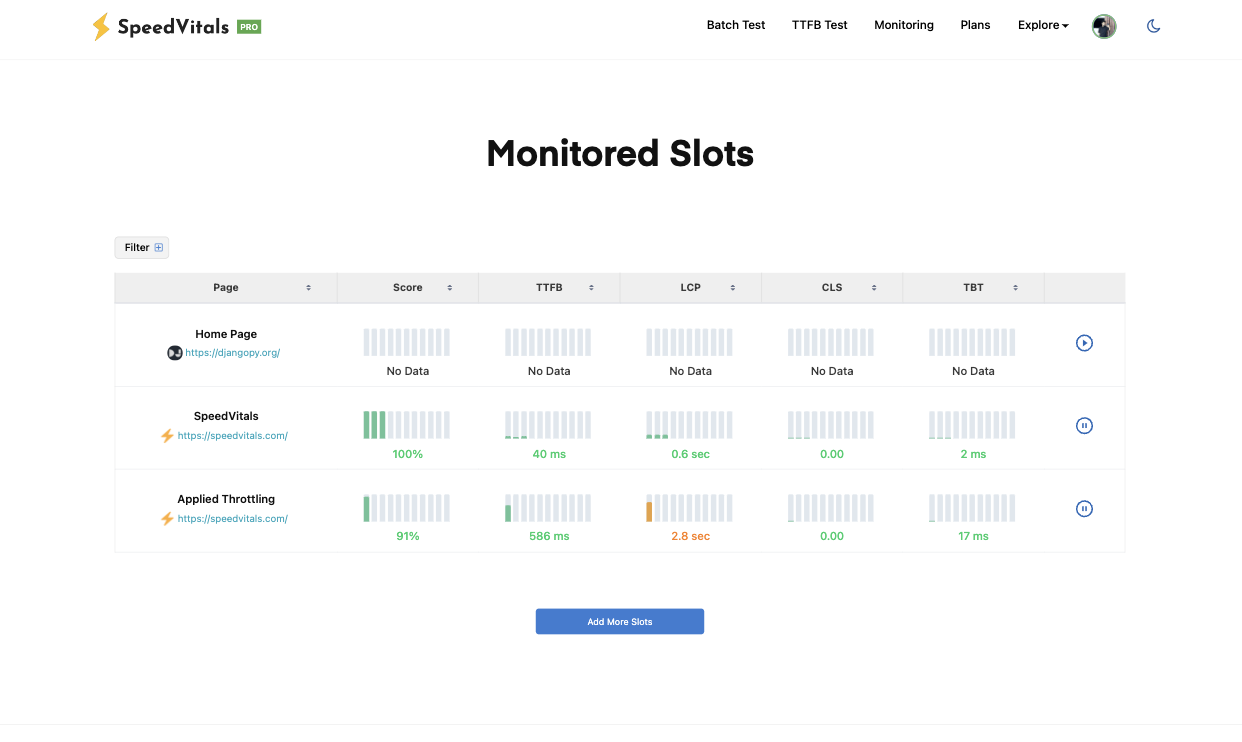Sort the table by Score column
The image size is (1242, 742).
click(450, 288)
